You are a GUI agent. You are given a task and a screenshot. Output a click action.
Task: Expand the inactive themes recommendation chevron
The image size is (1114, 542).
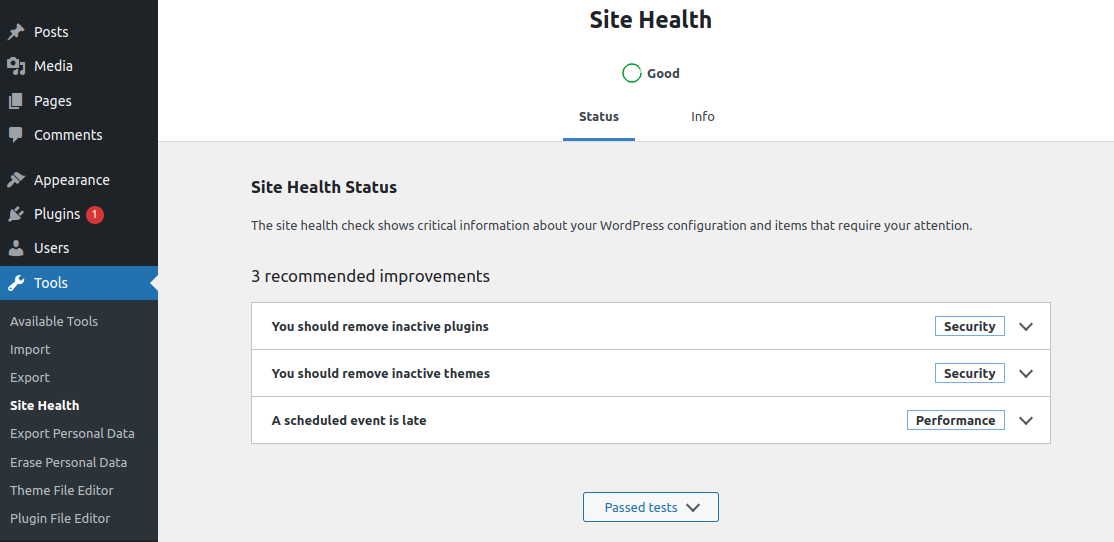(x=1025, y=374)
